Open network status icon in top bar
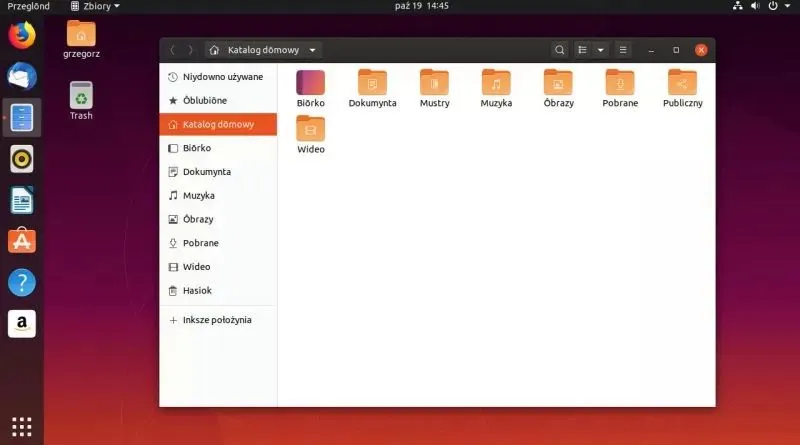Image resolution: width=800 pixels, height=445 pixels. (x=738, y=6)
